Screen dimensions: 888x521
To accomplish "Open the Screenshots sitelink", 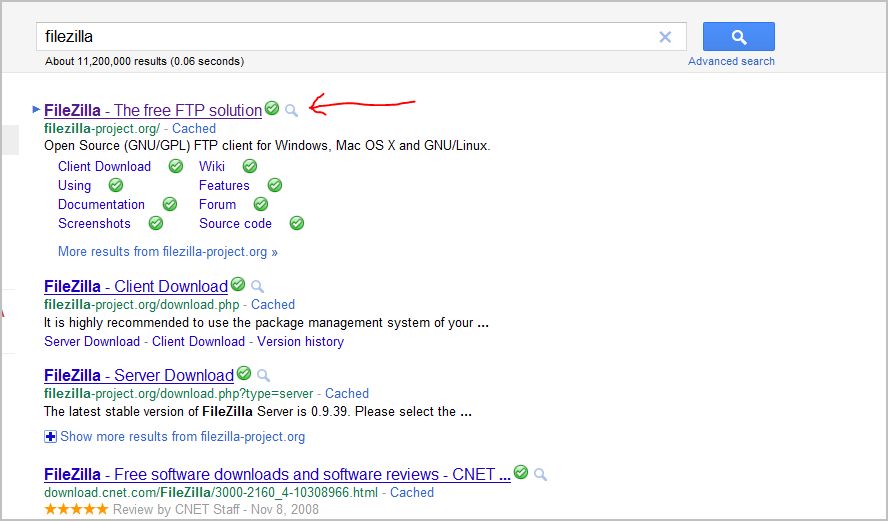I will tap(94, 223).
